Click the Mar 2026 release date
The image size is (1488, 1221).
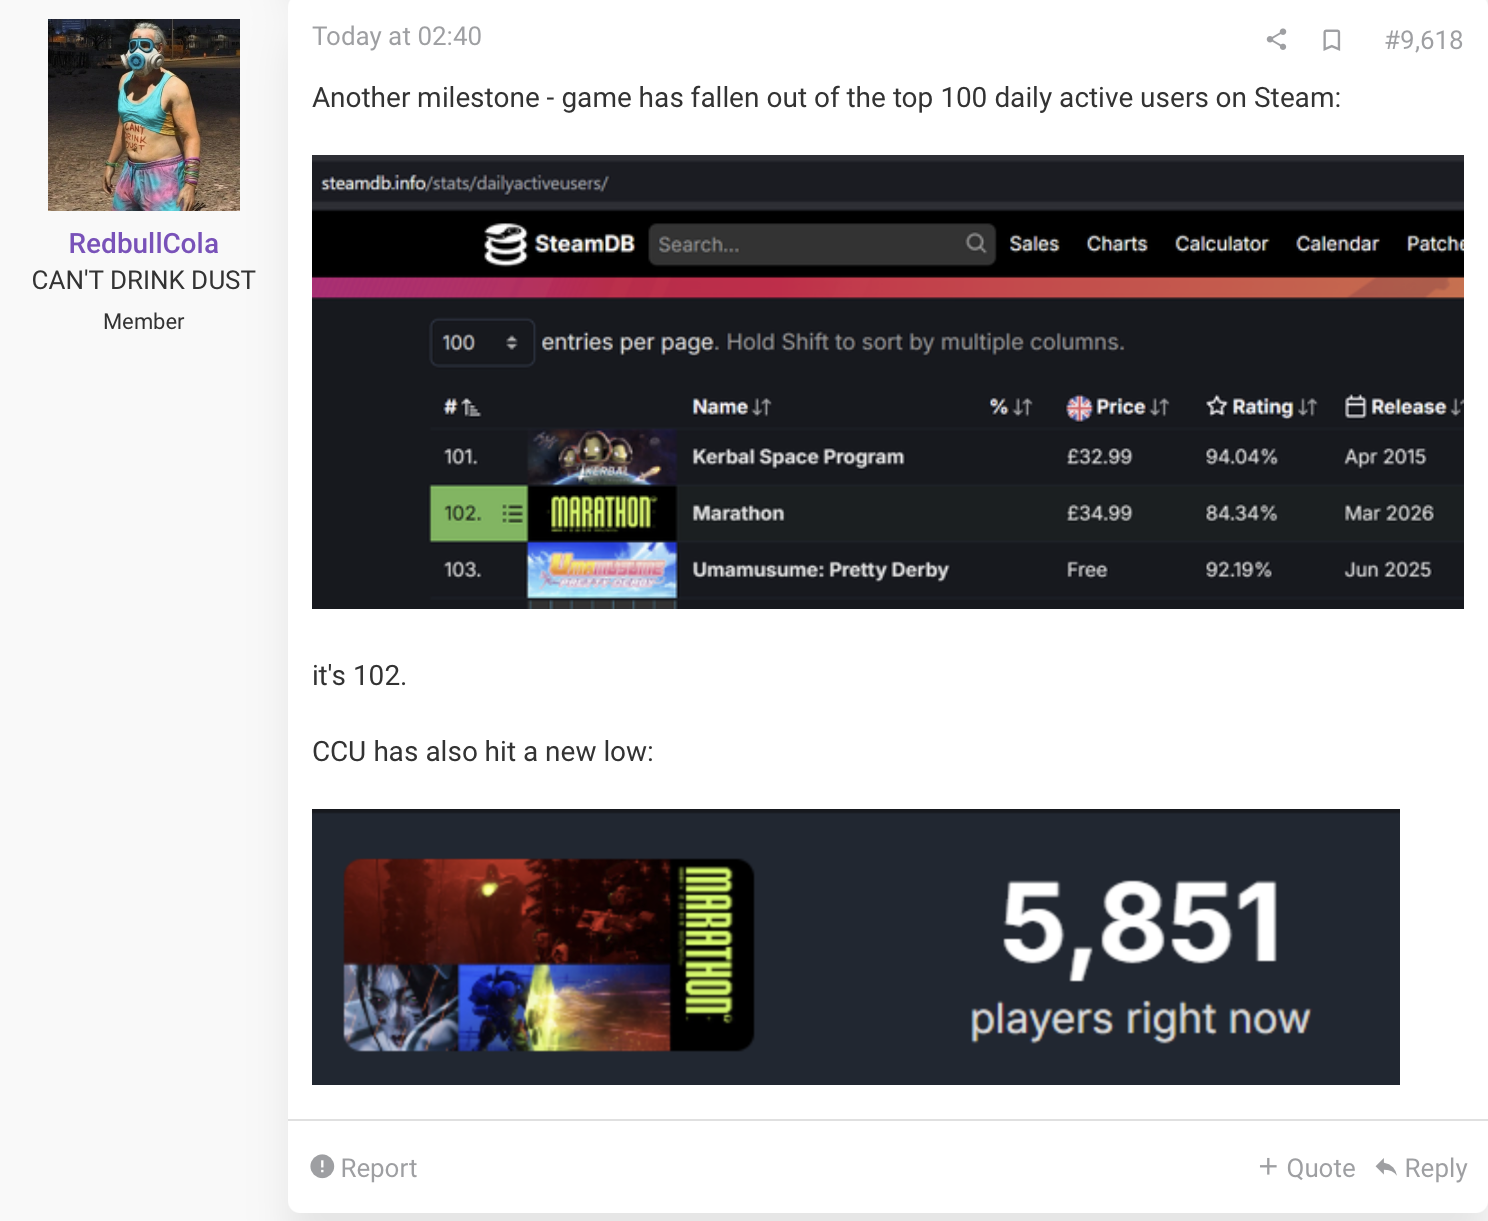point(1389,513)
